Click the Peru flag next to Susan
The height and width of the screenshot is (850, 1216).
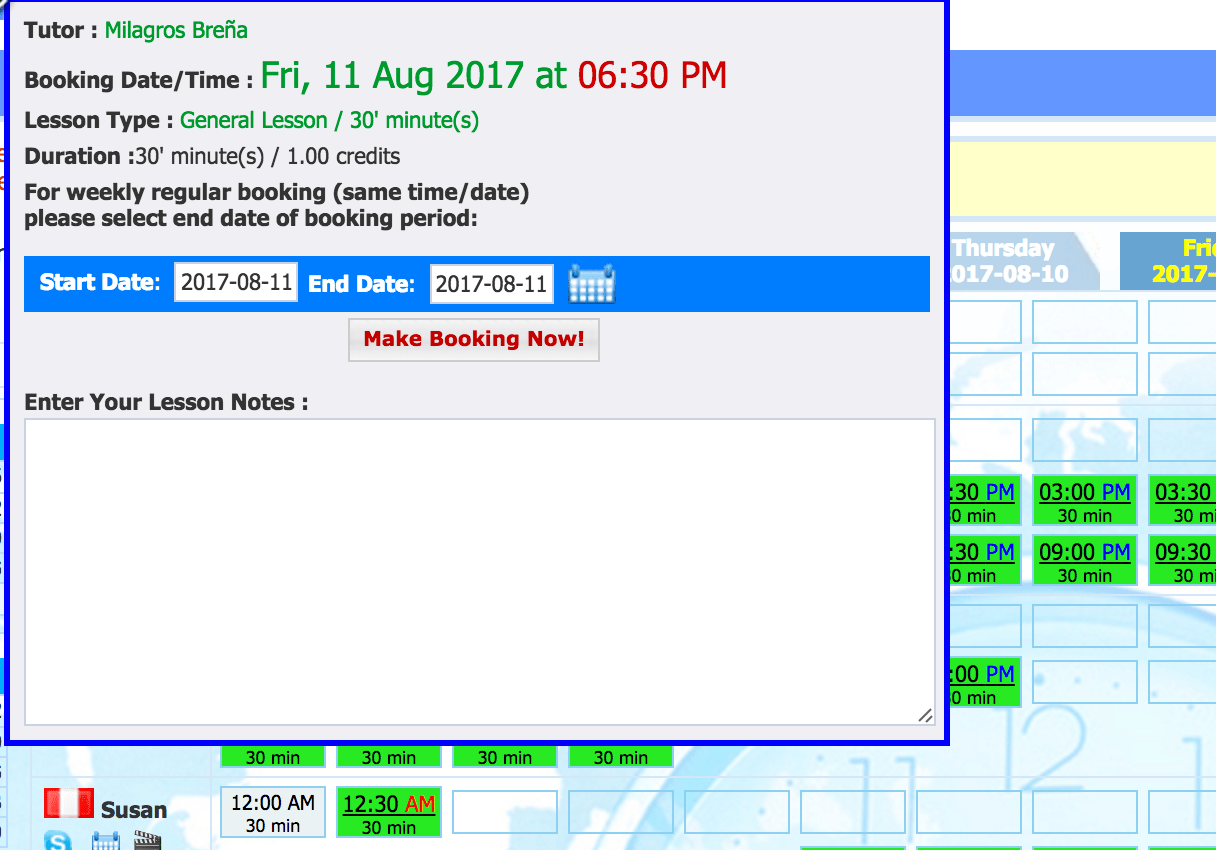coord(69,804)
